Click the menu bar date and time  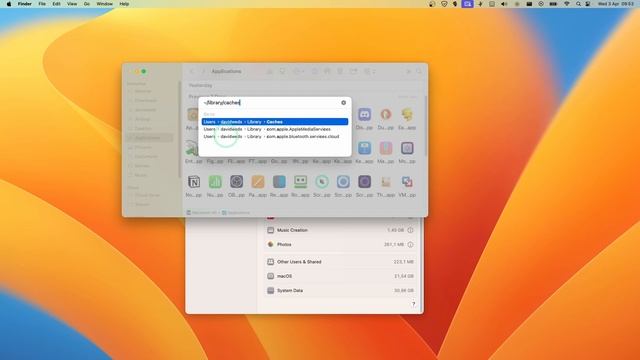[x=616, y=4]
